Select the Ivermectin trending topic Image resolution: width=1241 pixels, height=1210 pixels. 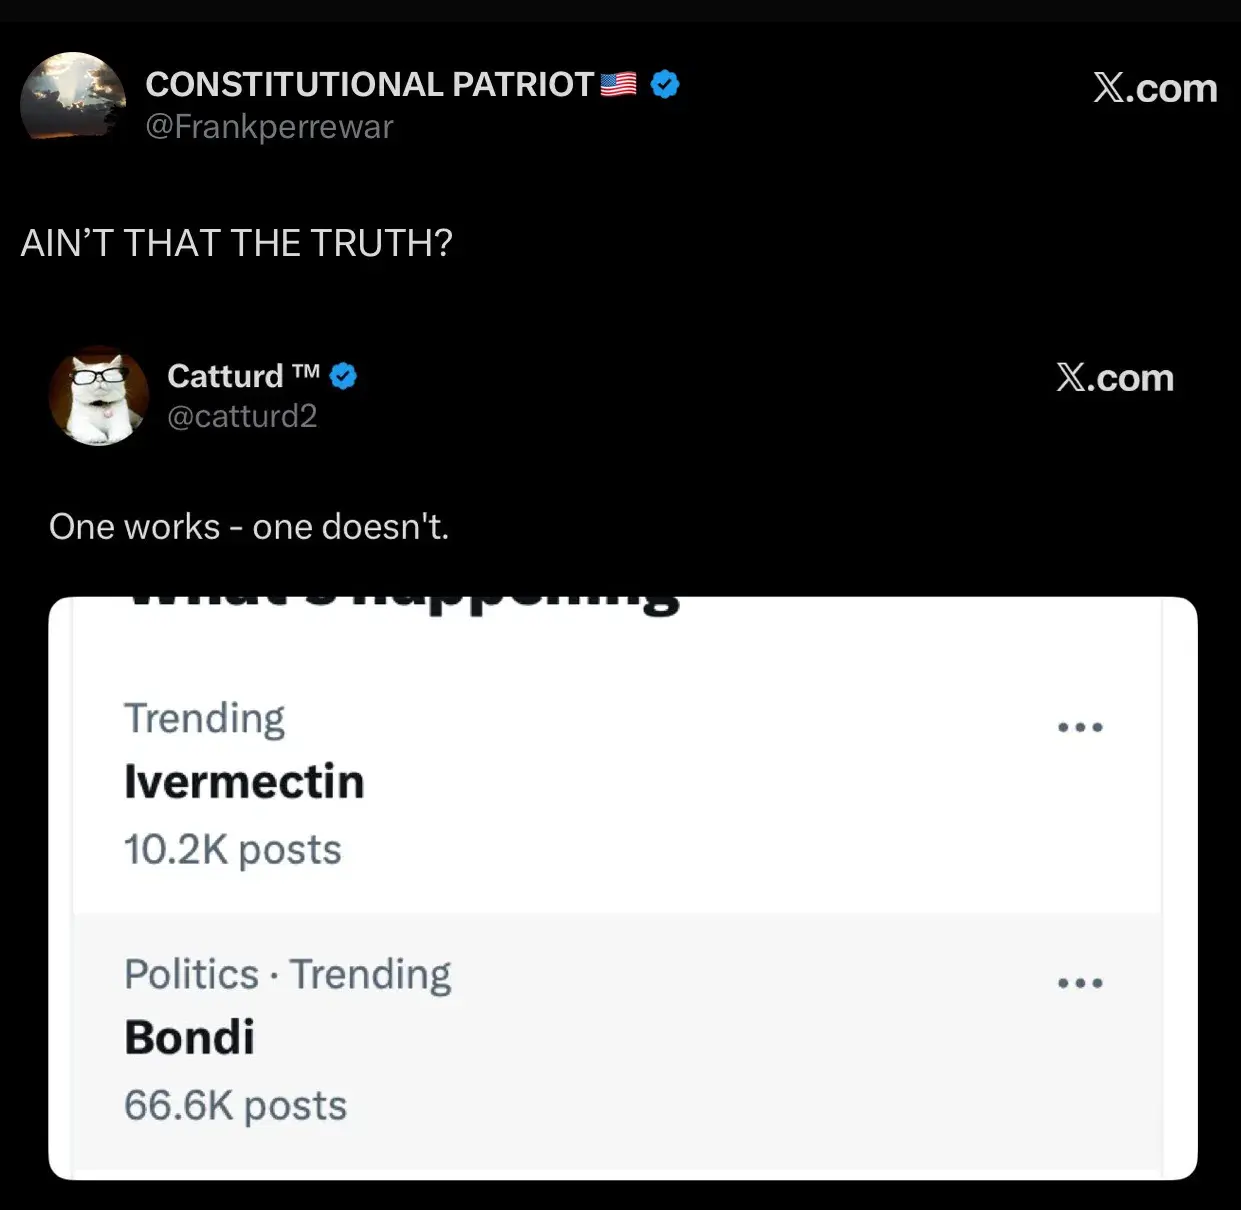pos(244,782)
